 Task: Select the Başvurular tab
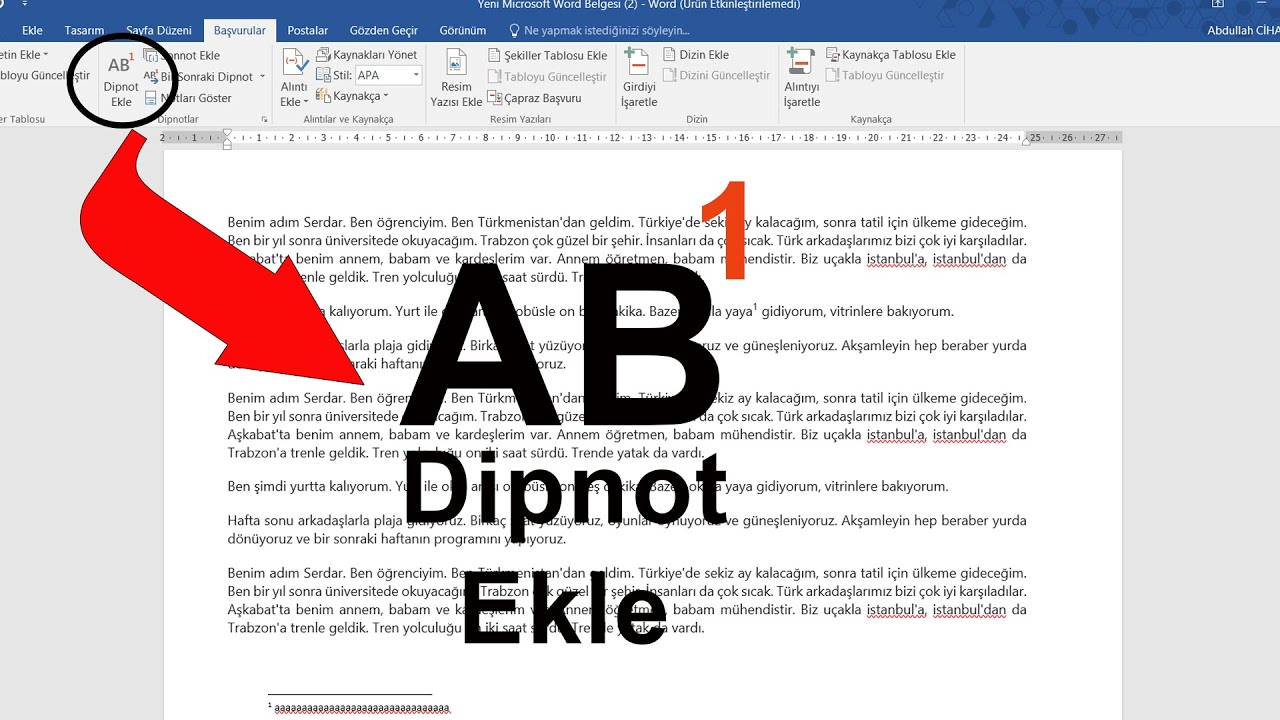point(240,31)
